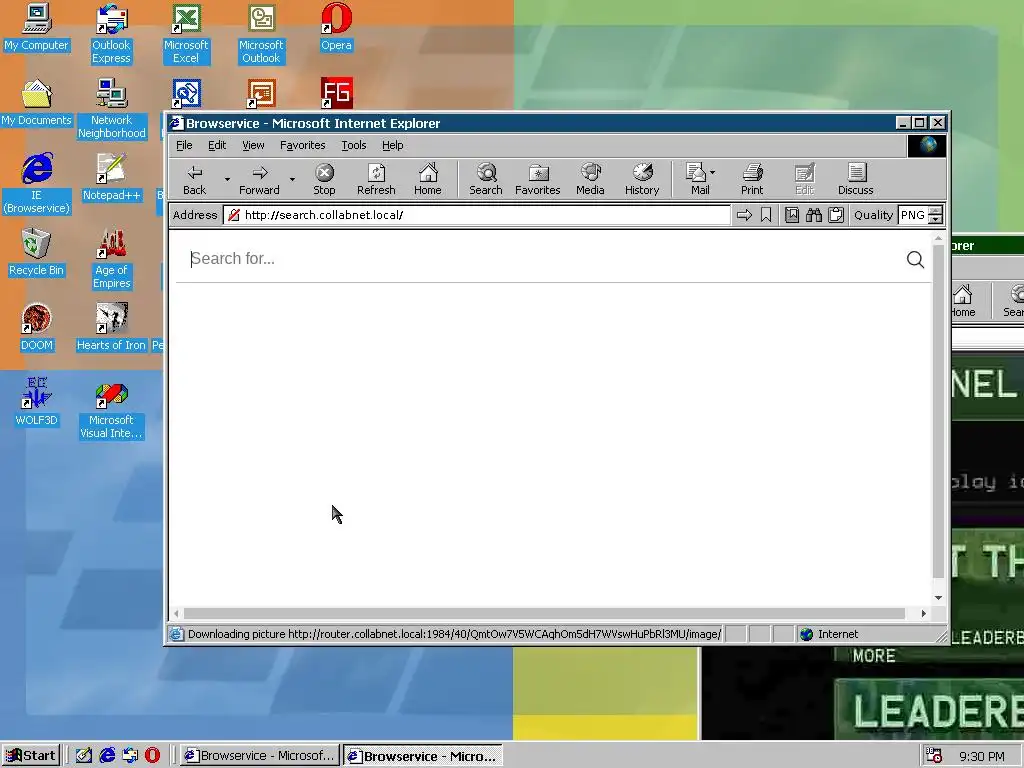1024x768 pixels.
Task: Click the vertical scrollbar down arrow
Action: [x=938, y=598]
